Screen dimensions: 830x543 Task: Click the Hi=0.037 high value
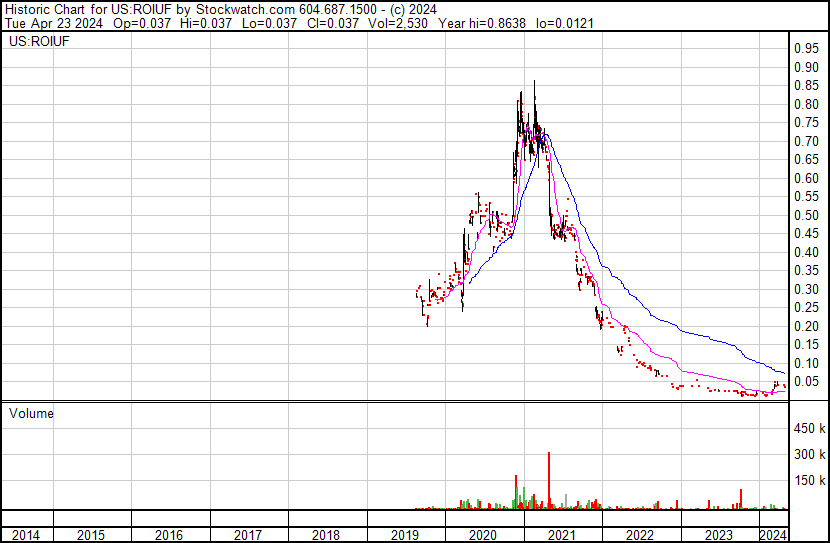(x=206, y=23)
